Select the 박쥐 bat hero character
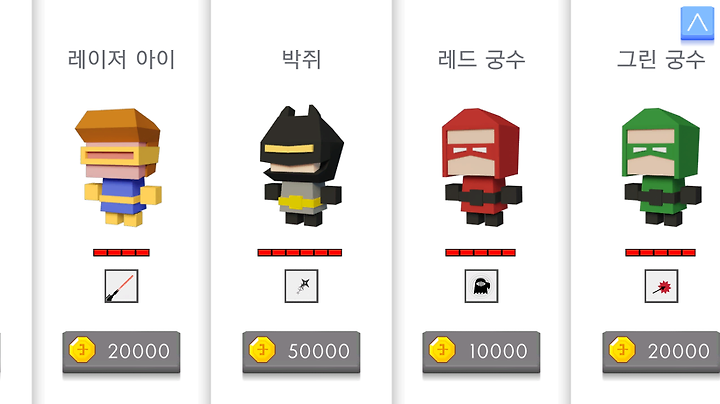 pos(302,166)
